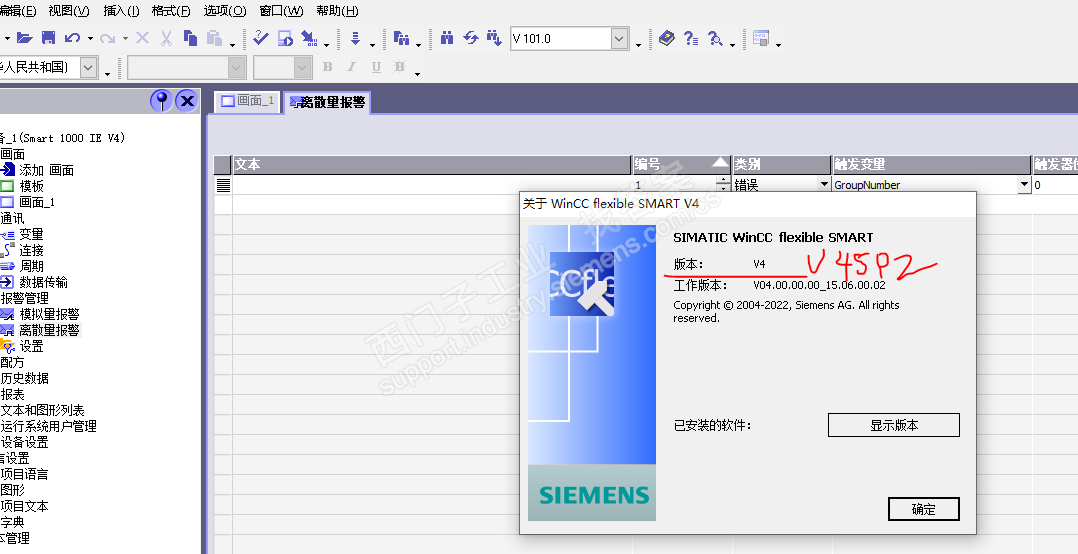Open the empty font name dropdown
Screen dimensions: 1078x554
tap(236, 67)
